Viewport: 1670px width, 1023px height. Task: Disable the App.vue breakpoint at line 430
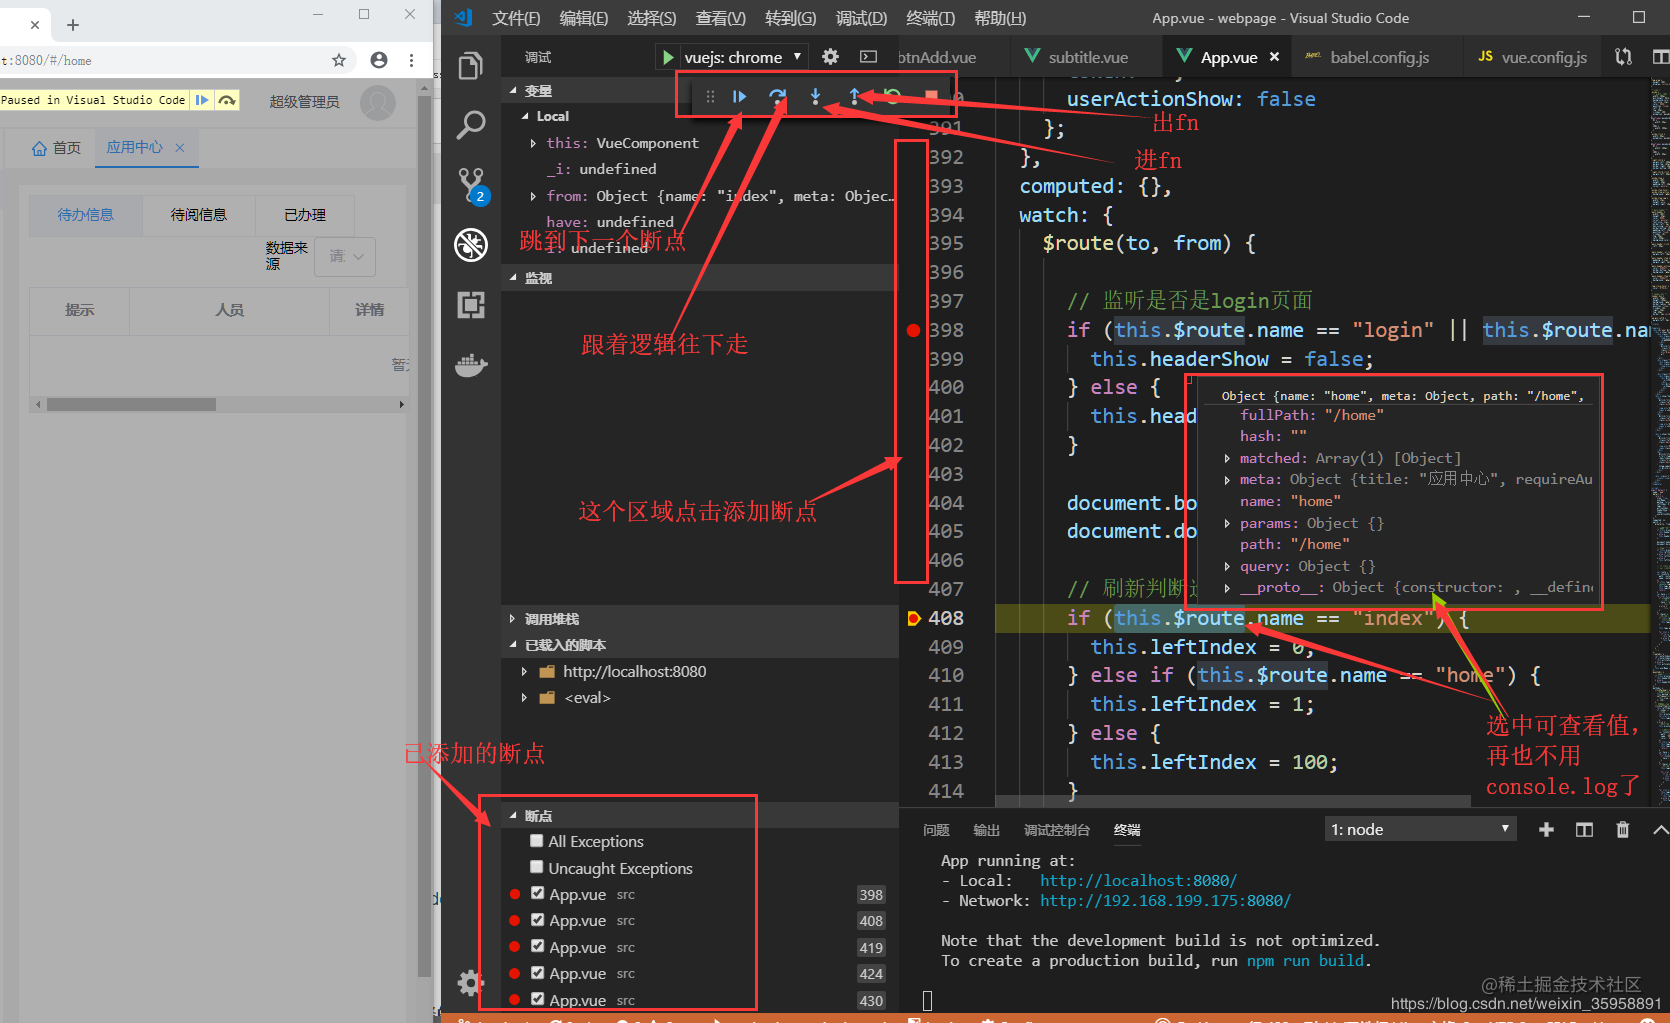(538, 999)
